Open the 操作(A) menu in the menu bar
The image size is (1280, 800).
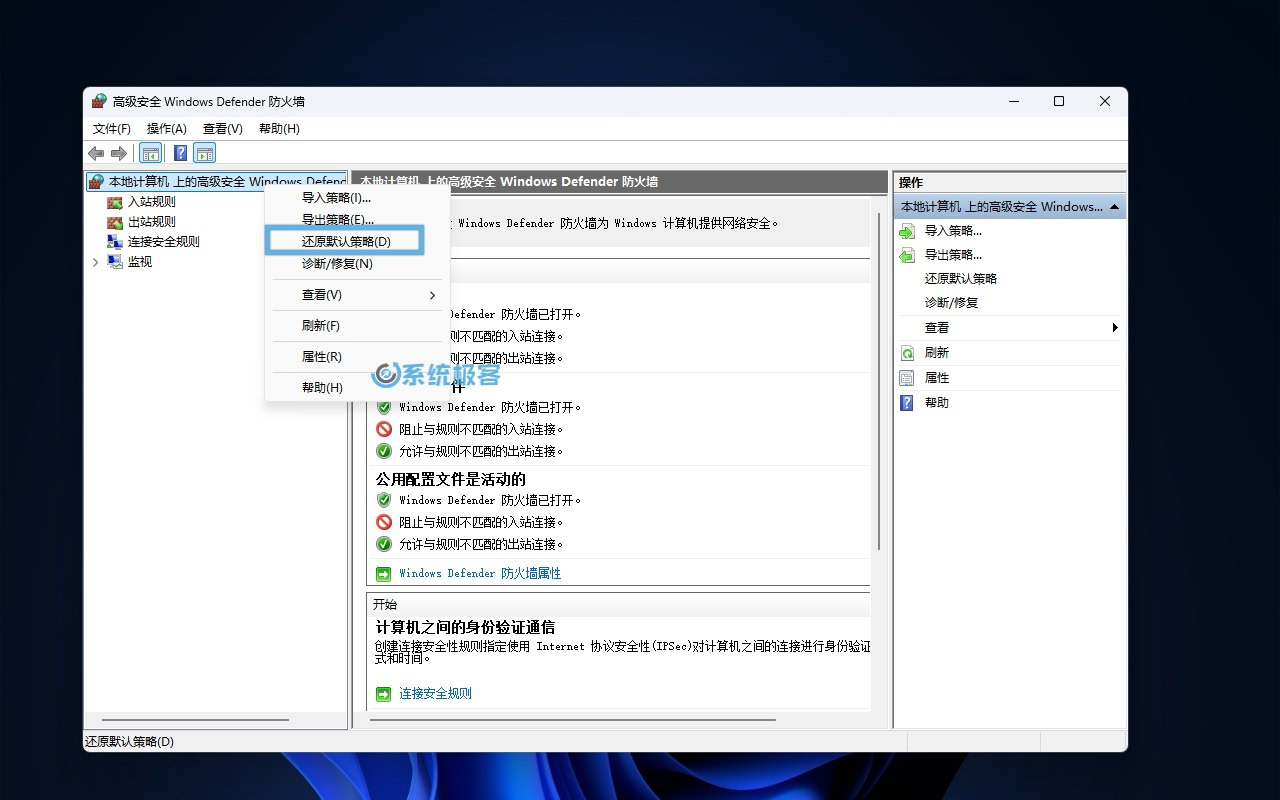point(166,128)
